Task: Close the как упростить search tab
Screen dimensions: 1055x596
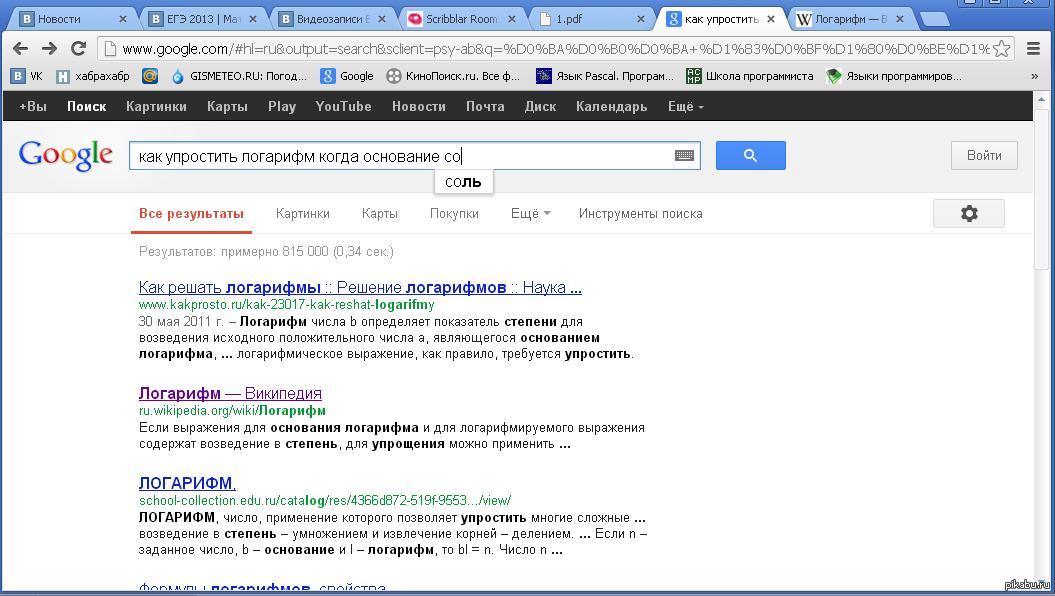Action: click(x=771, y=19)
